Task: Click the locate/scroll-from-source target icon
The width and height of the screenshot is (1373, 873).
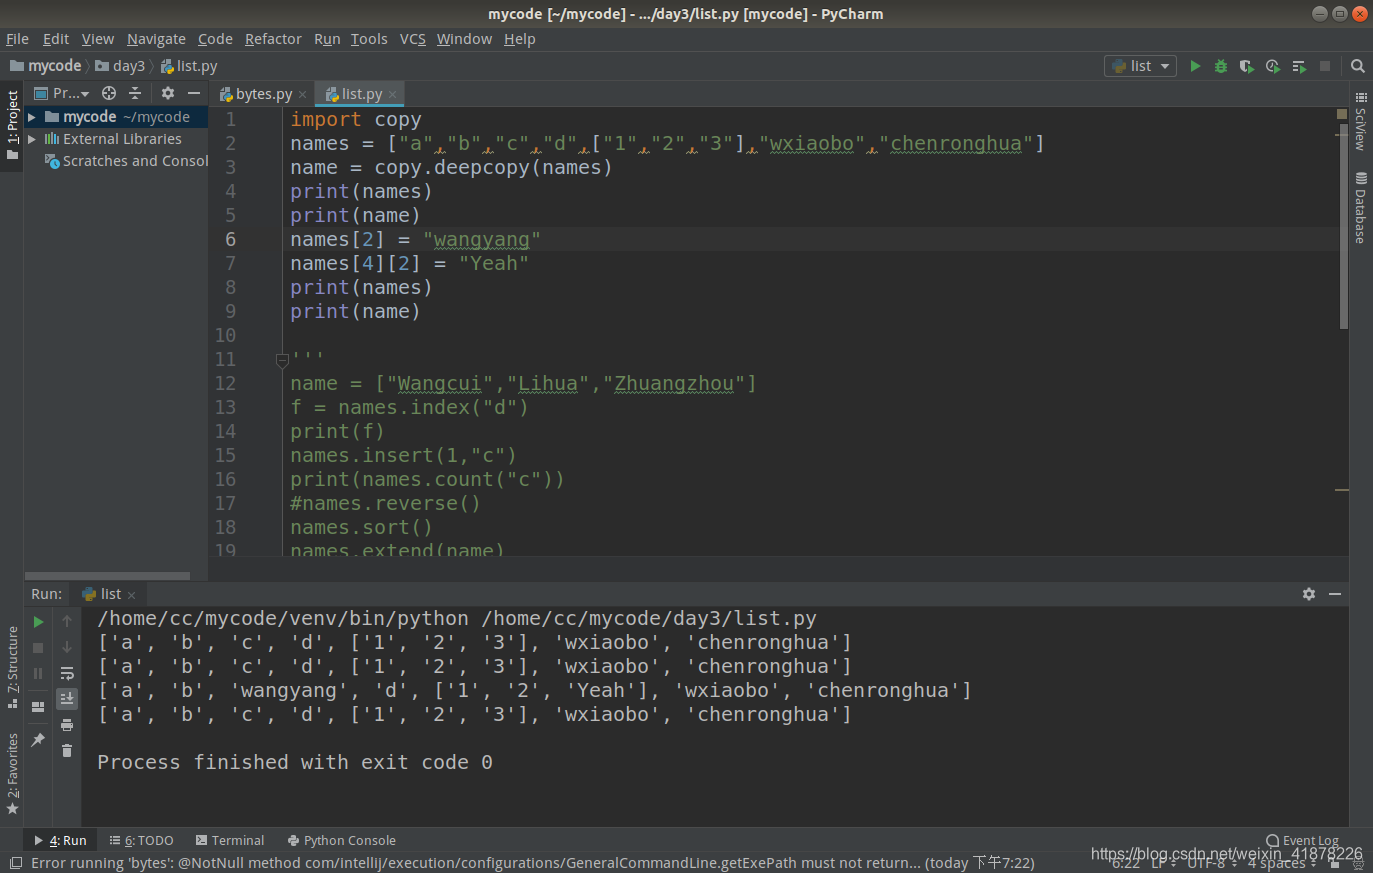Action: [x=109, y=93]
